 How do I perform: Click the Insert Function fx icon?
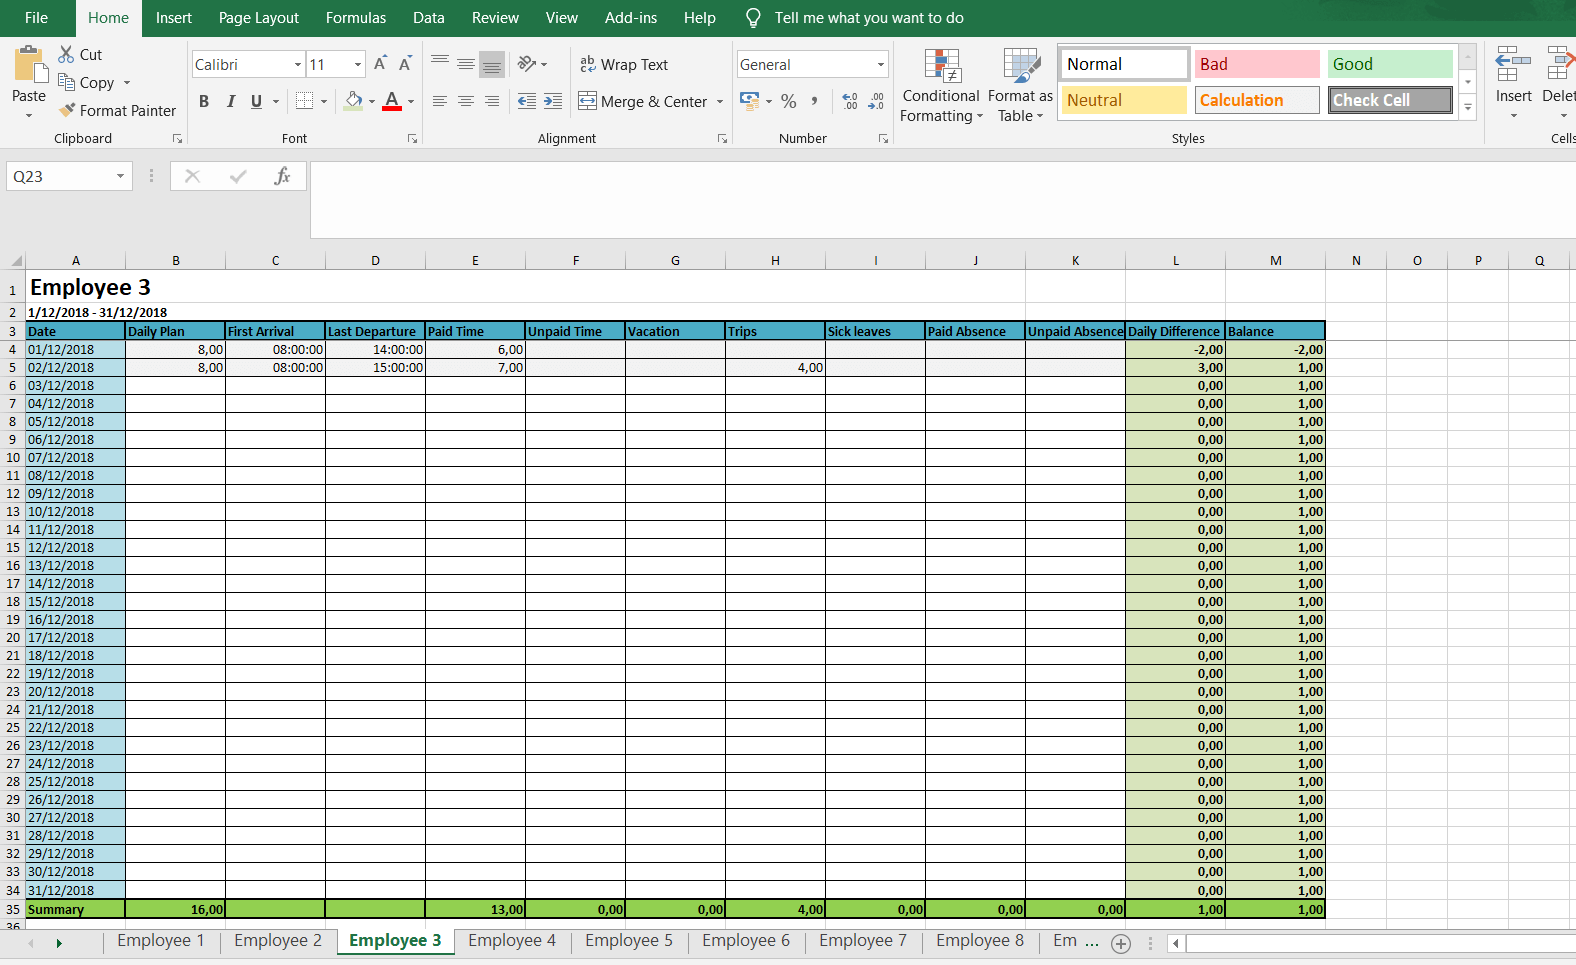coord(282,176)
